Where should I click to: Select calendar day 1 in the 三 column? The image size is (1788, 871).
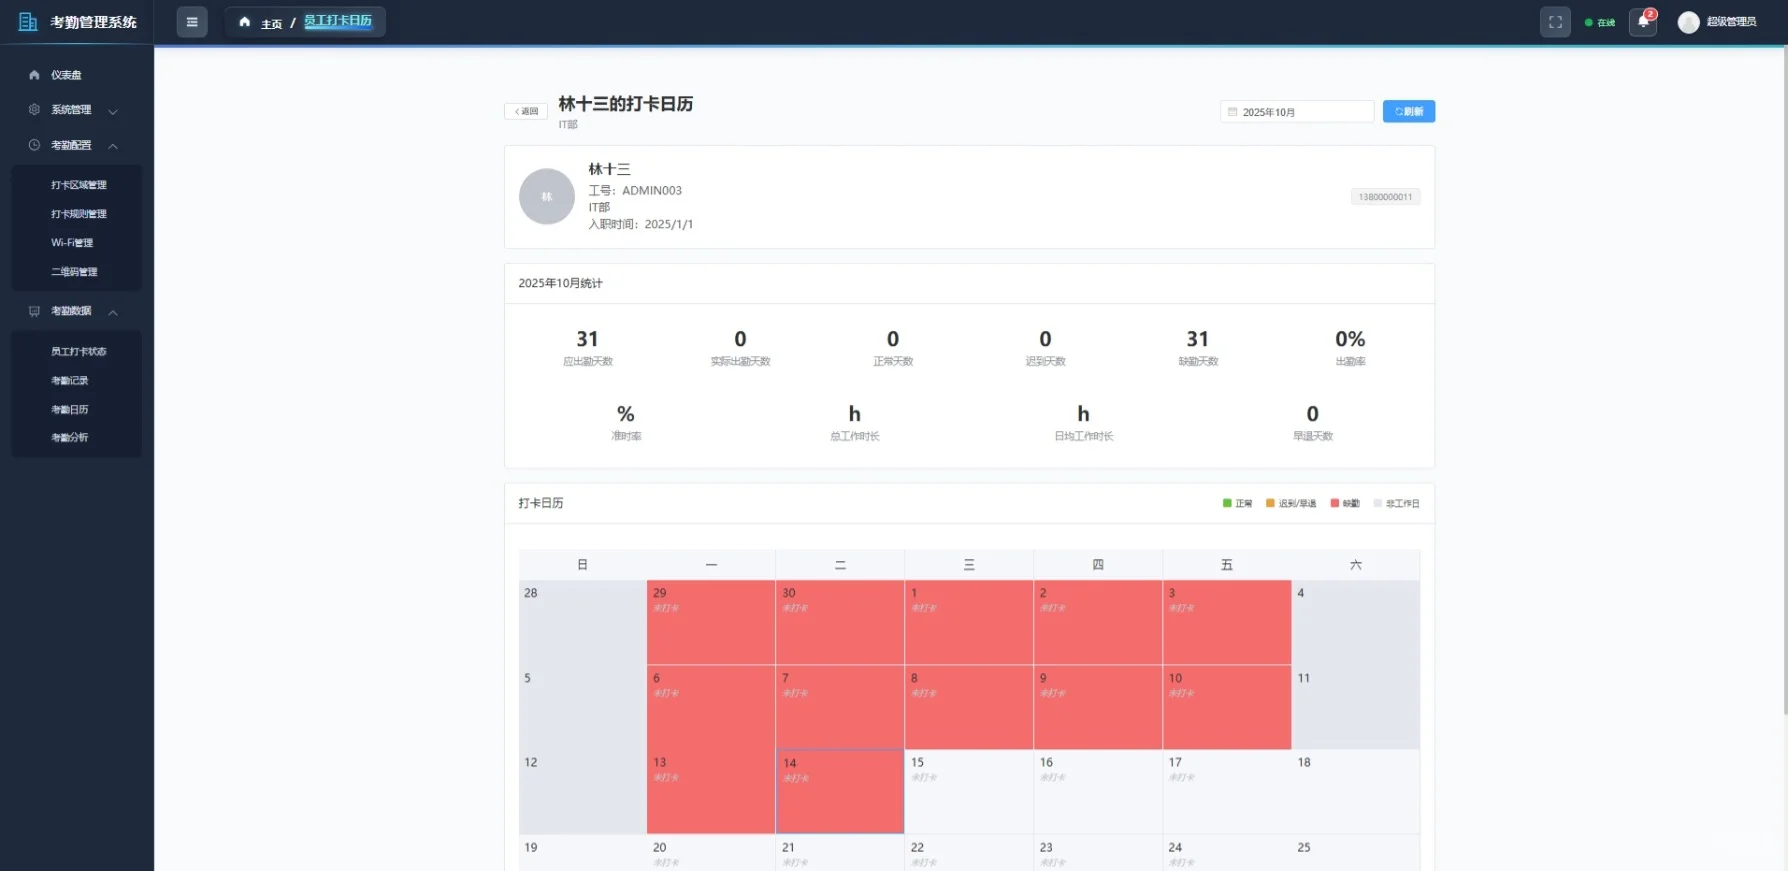[x=969, y=622]
